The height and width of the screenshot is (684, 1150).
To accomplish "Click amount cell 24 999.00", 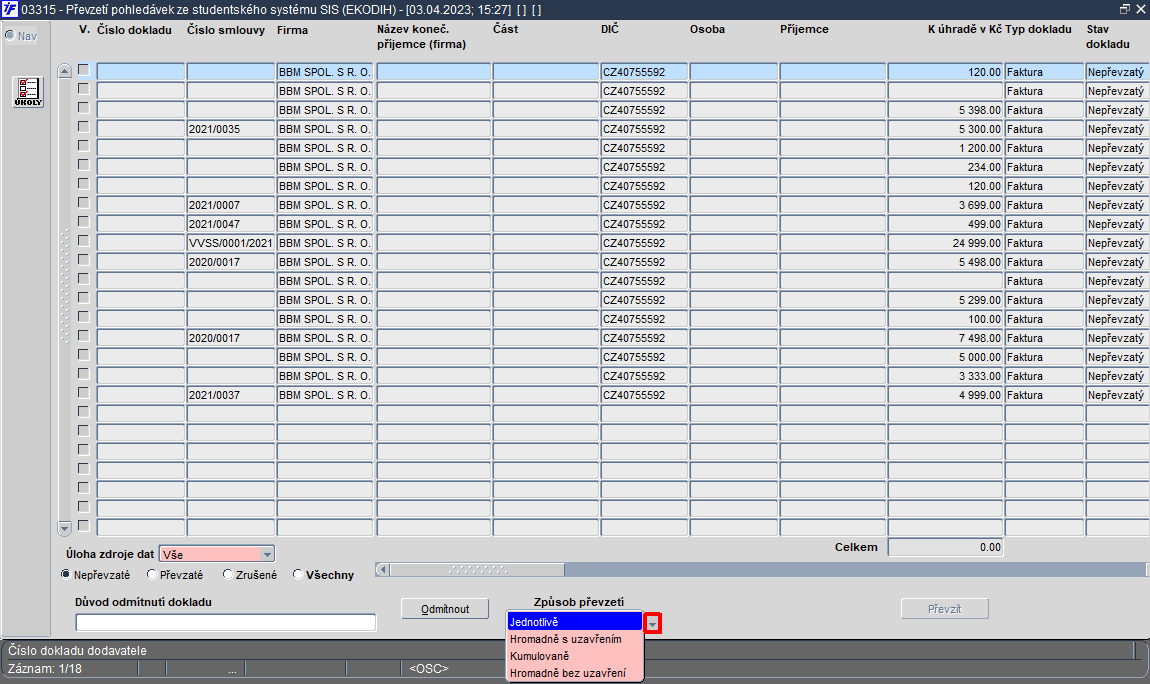I will [945, 243].
